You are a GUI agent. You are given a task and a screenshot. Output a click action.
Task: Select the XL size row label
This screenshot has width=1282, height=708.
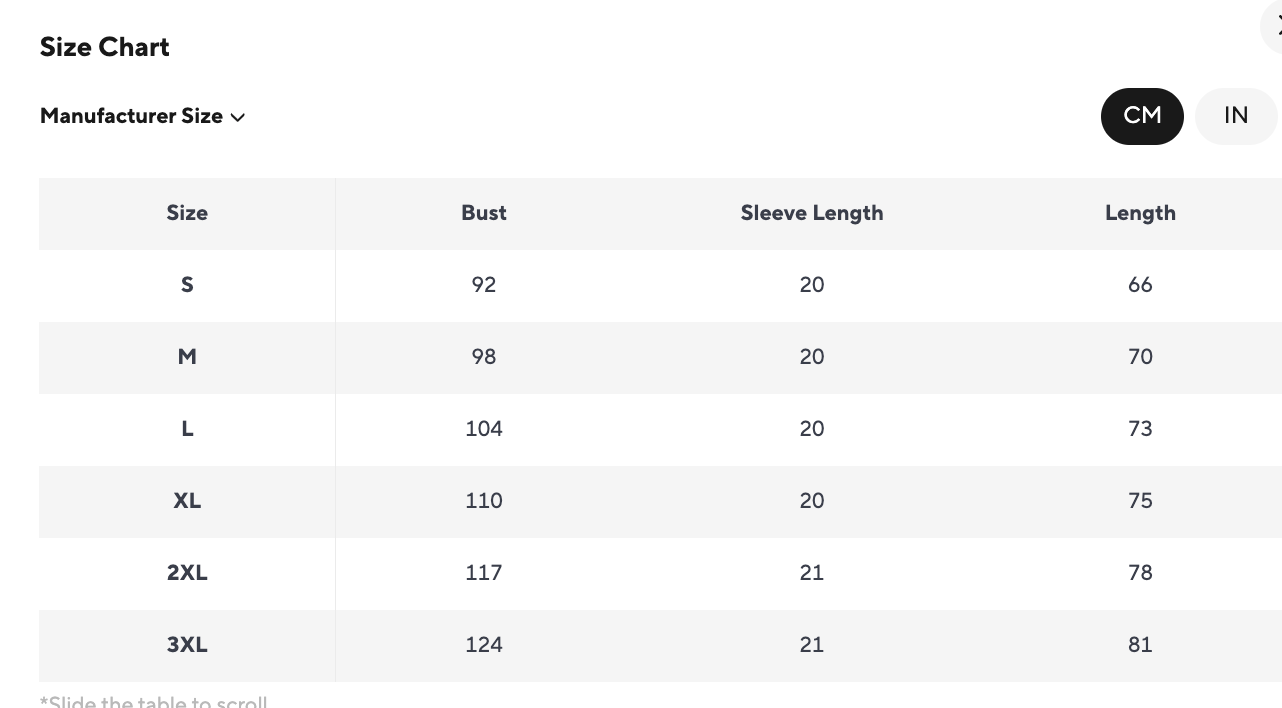187,501
